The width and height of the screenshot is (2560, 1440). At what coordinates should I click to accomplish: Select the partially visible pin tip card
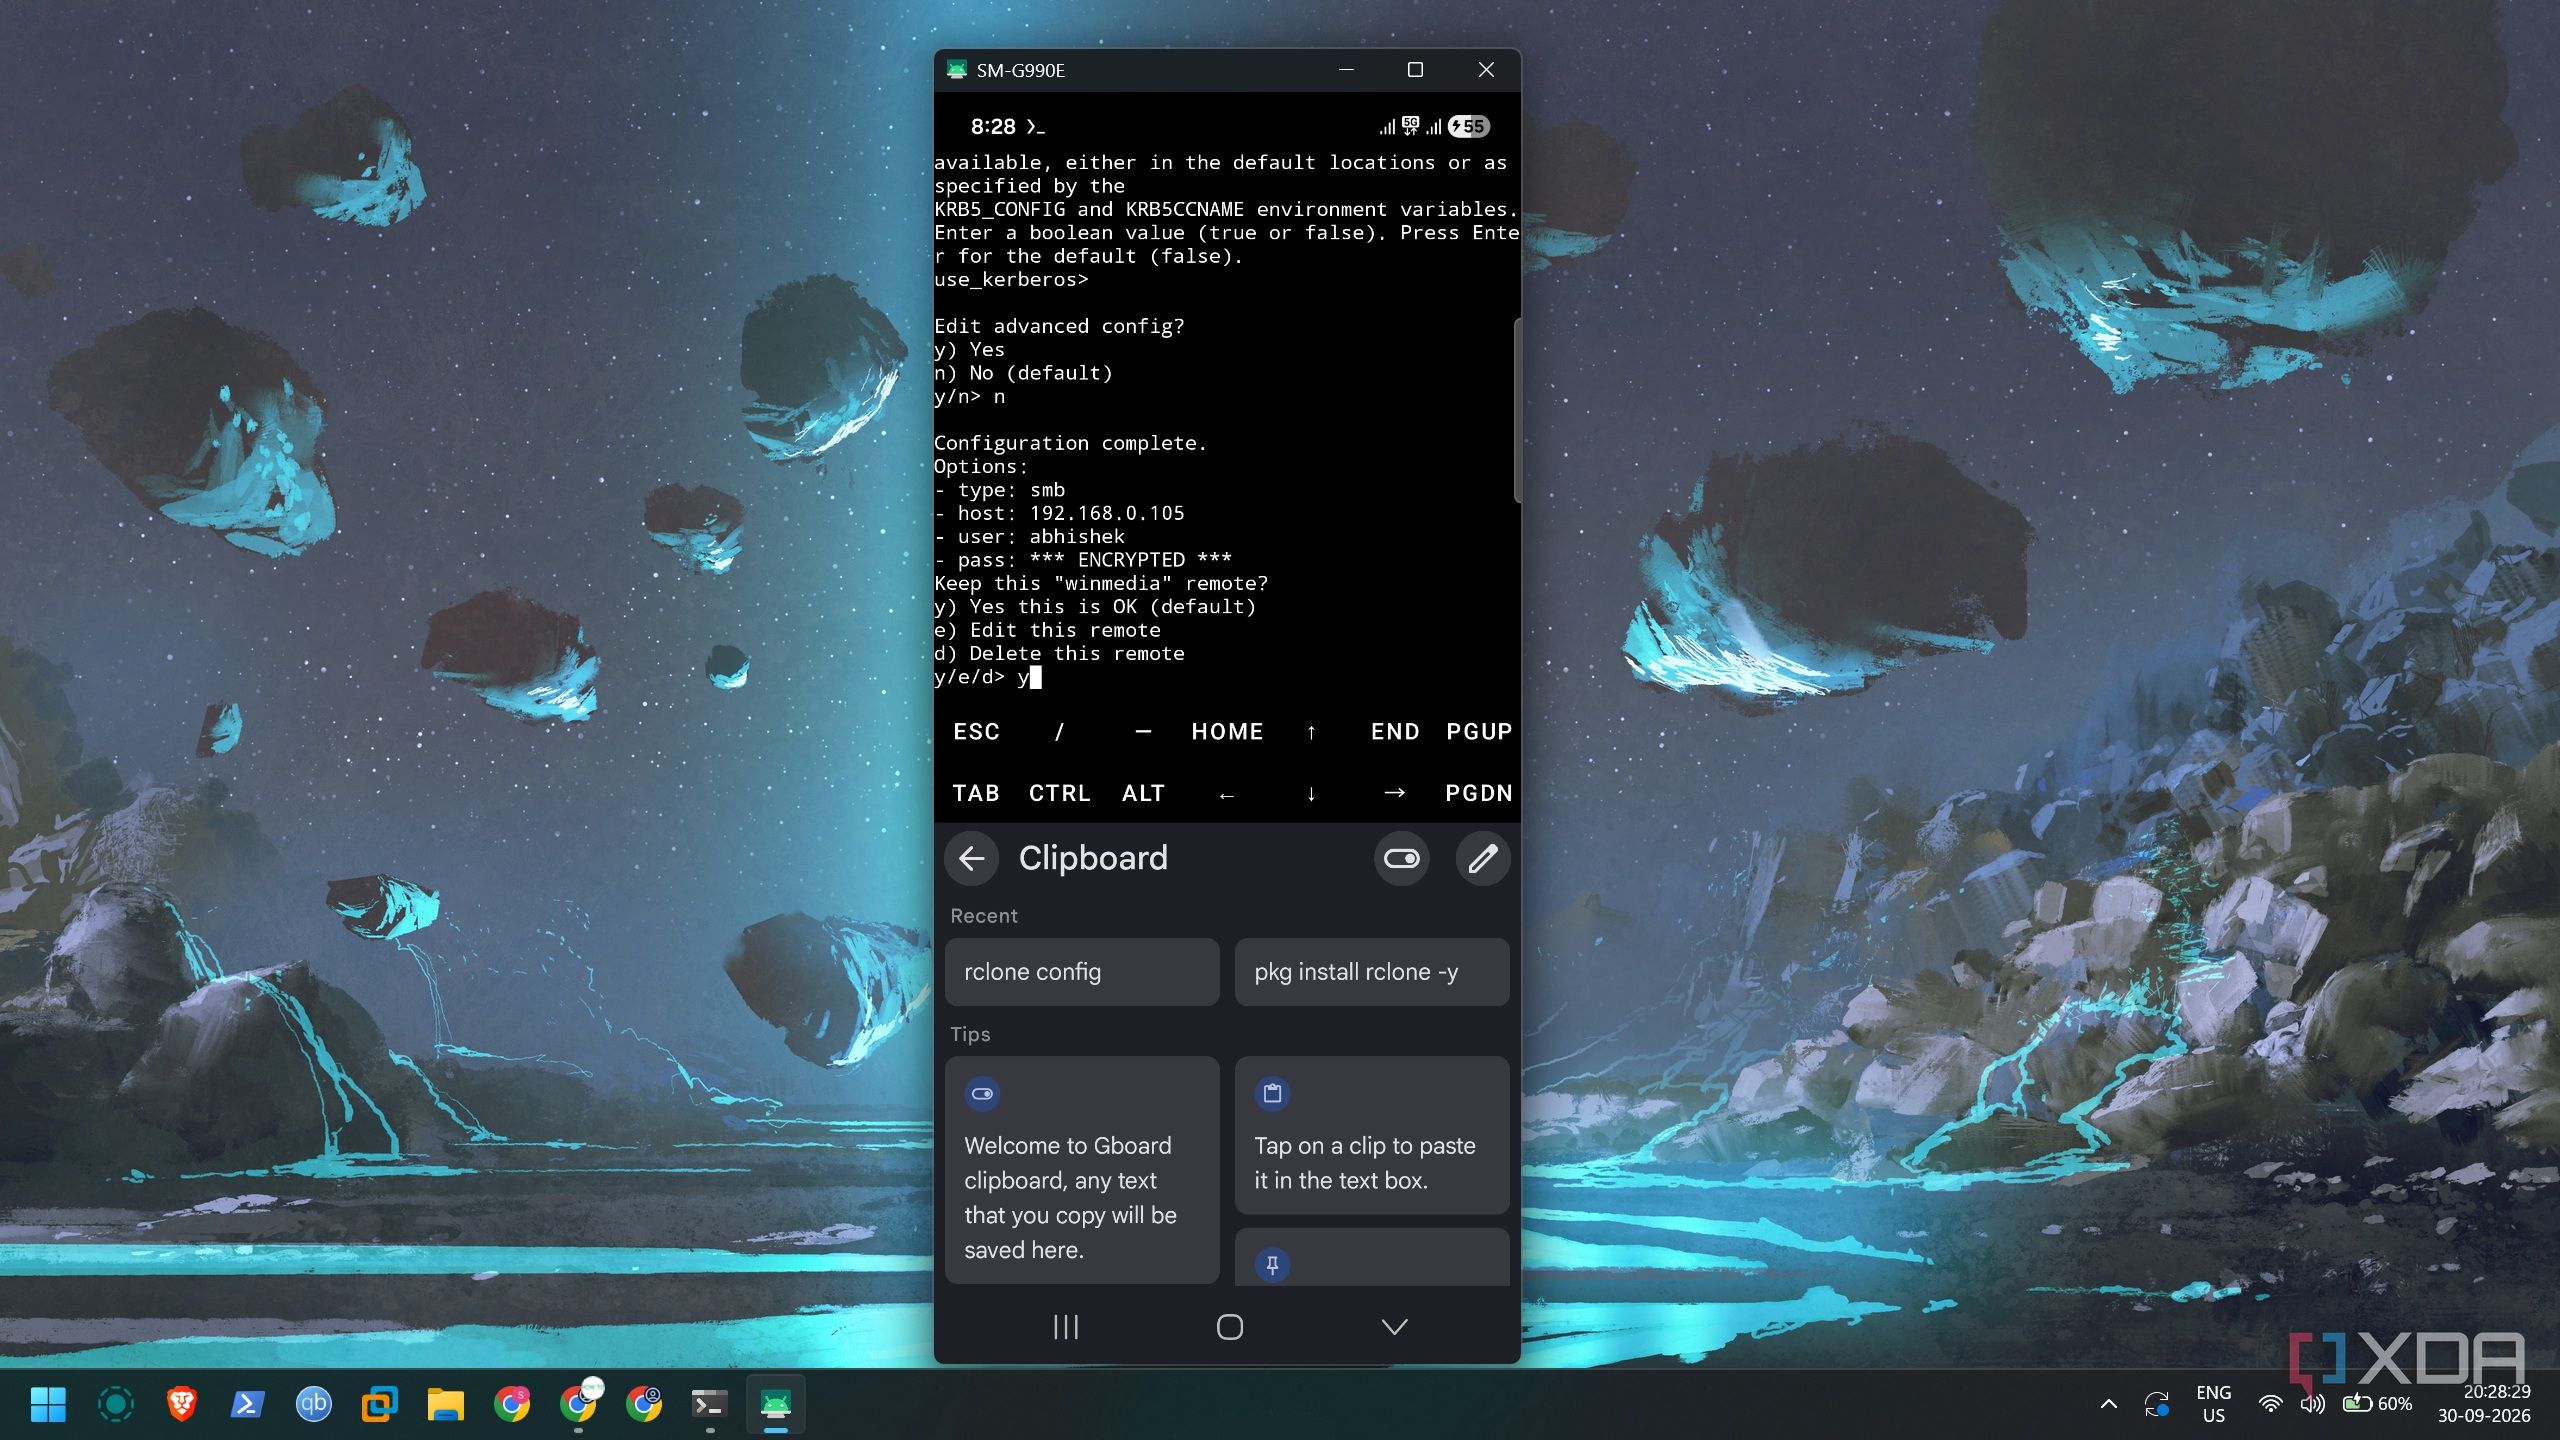coord(1372,1258)
